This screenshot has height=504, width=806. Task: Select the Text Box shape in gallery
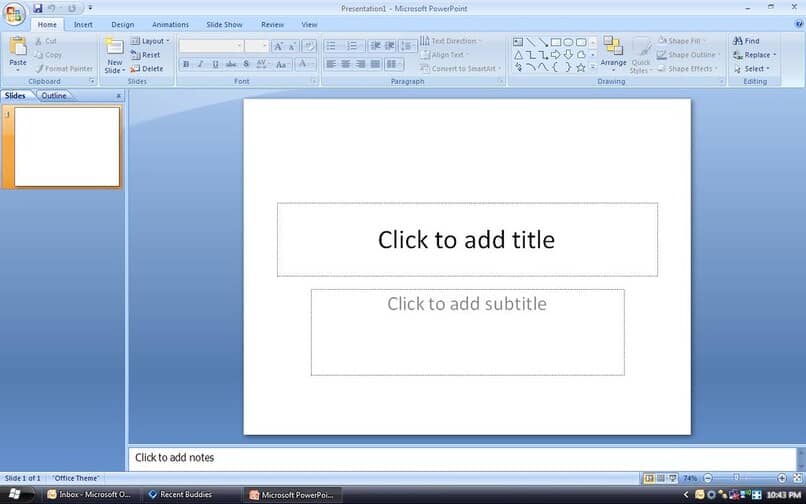point(518,42)
